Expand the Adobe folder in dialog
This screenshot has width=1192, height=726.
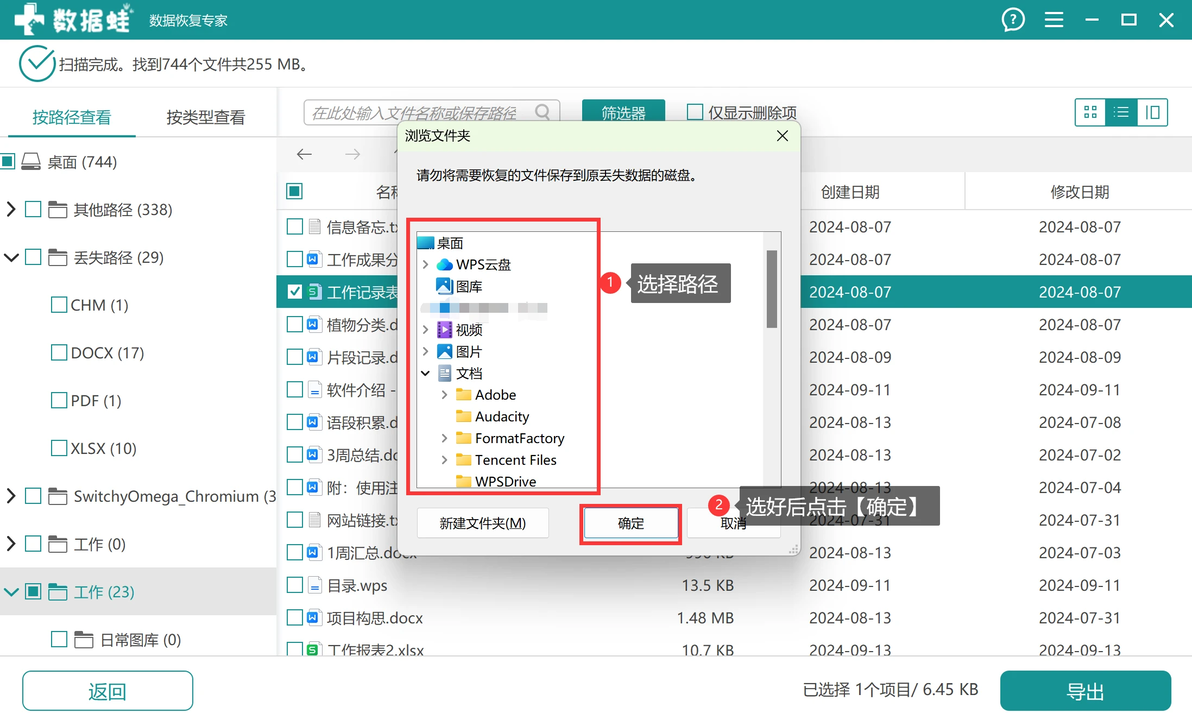[445, 395]
